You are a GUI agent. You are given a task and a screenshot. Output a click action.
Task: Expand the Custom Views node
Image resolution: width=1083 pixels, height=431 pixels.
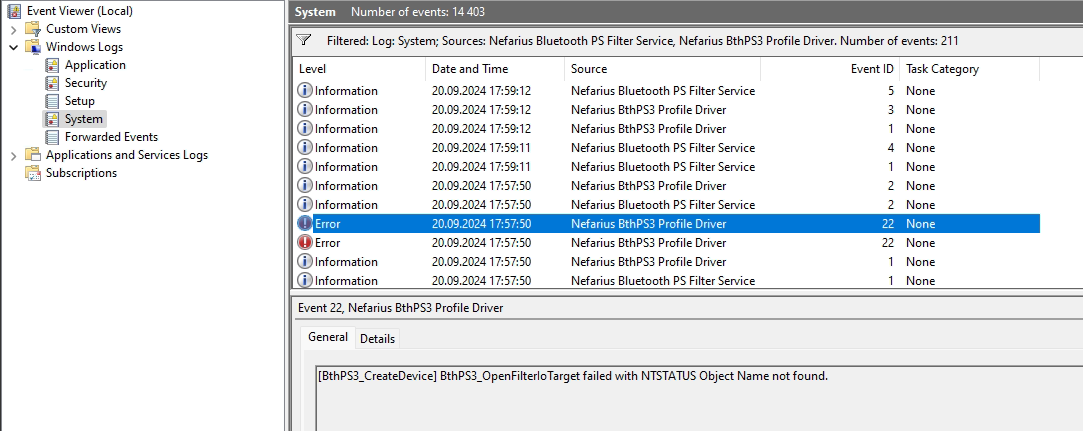pyautogui.click(x=14, y=29)
